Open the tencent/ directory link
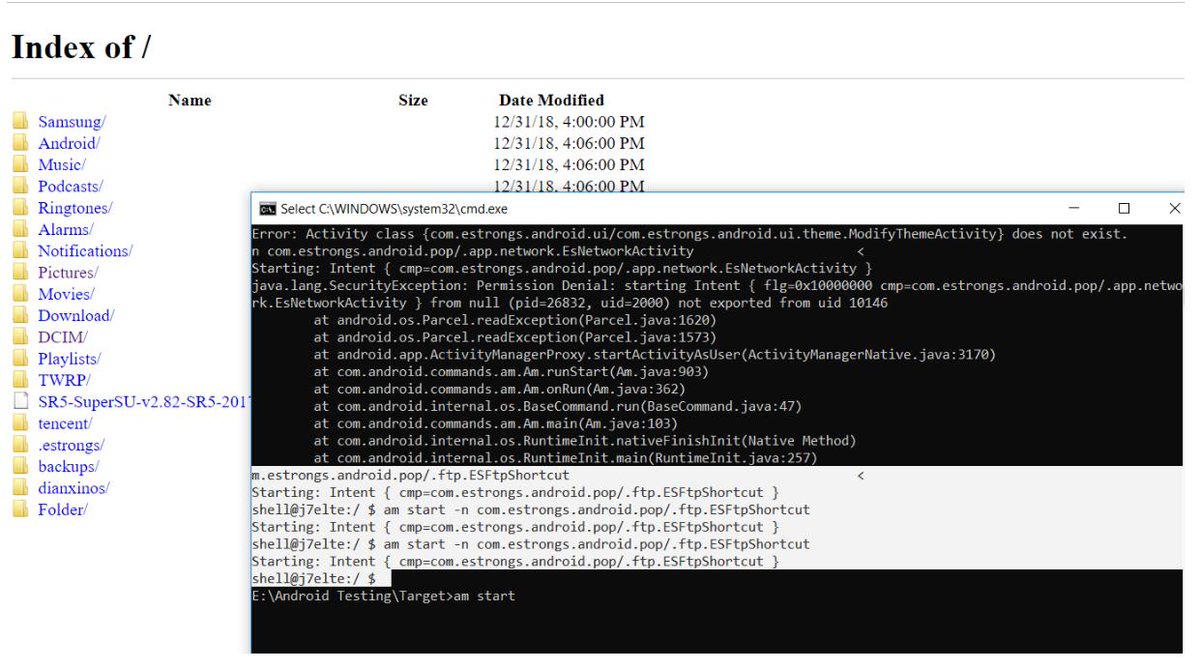 click(x=65, y=423)
